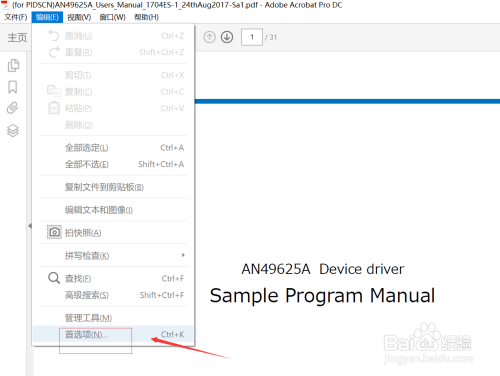Click the 'AN49625A Device driver' heading
The image size is (500, 376).
[323, 269]
